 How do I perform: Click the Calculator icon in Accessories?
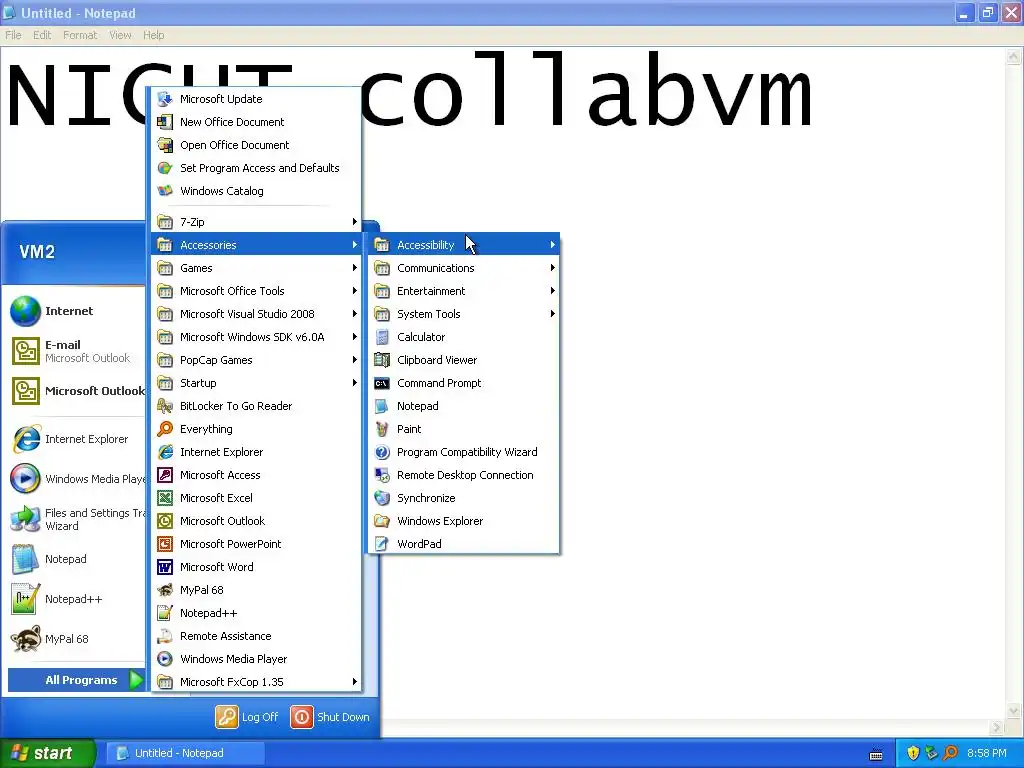pyautogui.click(x=382, y=337)
